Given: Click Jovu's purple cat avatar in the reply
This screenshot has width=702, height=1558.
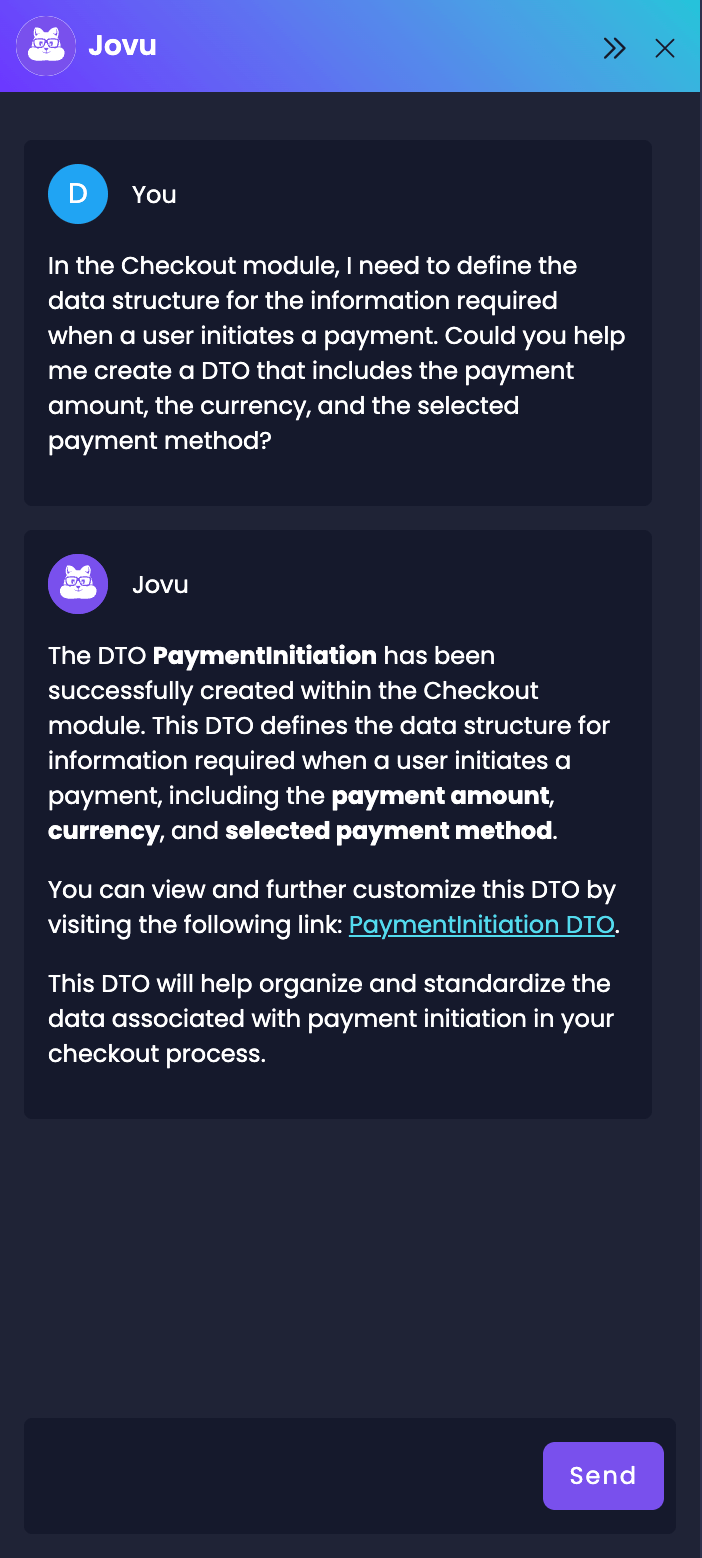Looking at the screenshot, I should 77,583.
